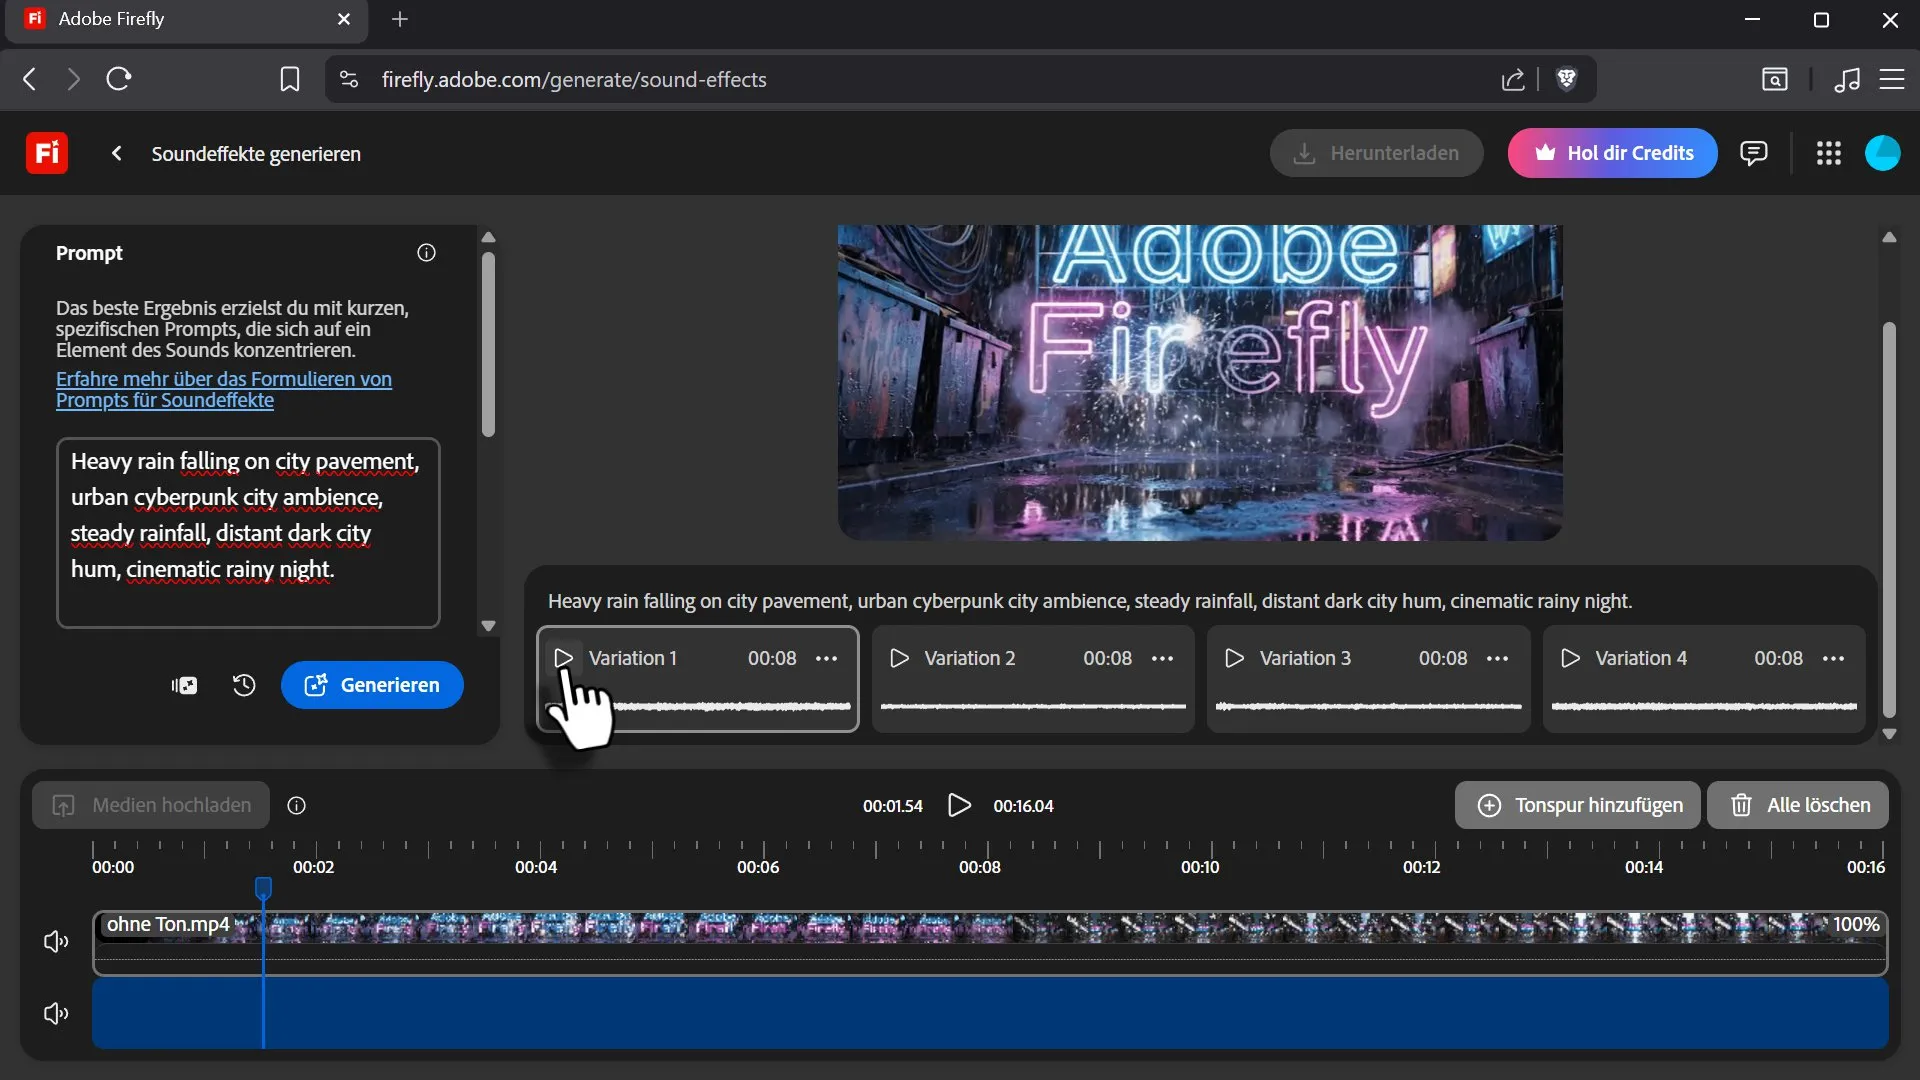Click the voice recording icon beside history
The height and width of the screenshot is (1080, 1920).
pyautogui.click(x=184, y=685)
